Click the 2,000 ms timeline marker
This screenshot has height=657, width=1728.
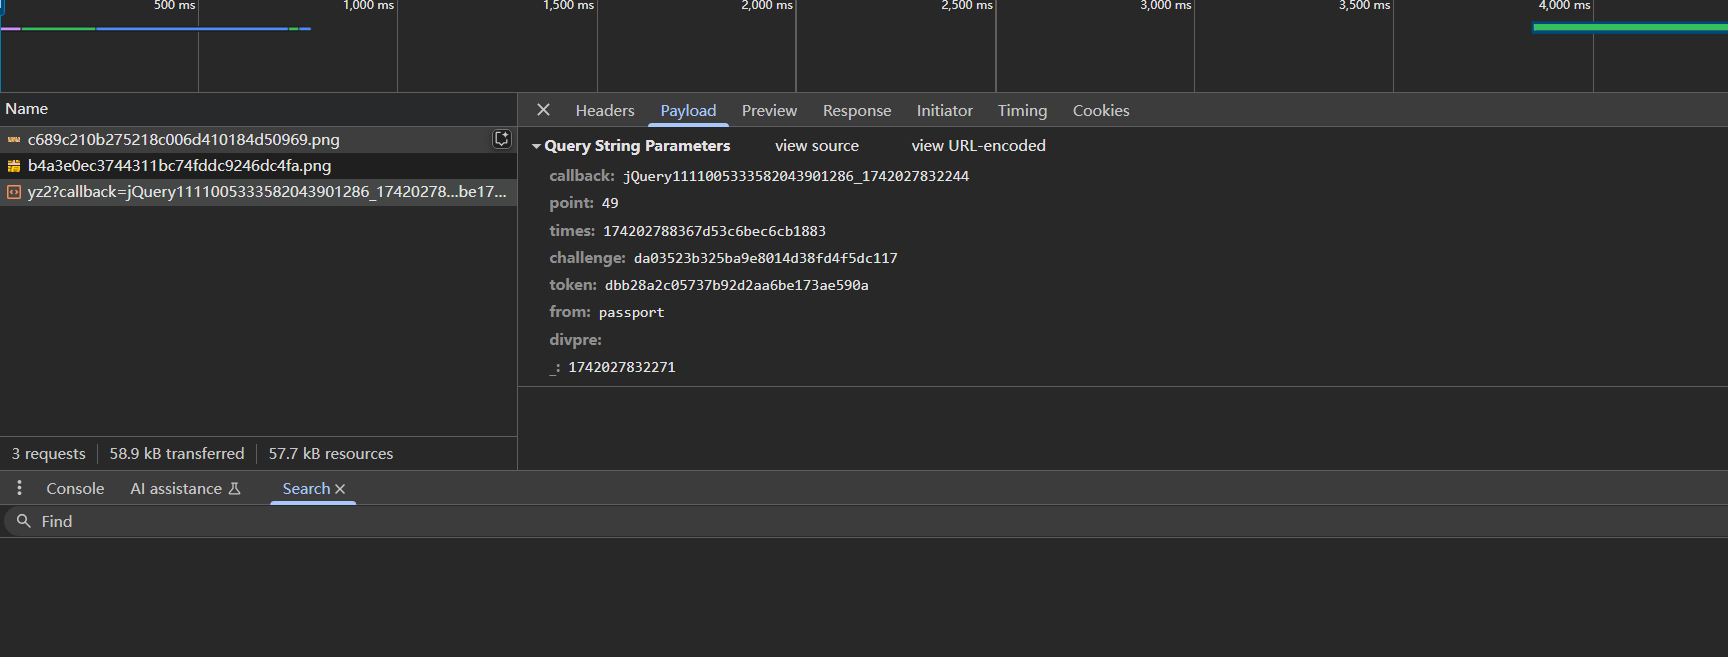(x=767, y=6)
